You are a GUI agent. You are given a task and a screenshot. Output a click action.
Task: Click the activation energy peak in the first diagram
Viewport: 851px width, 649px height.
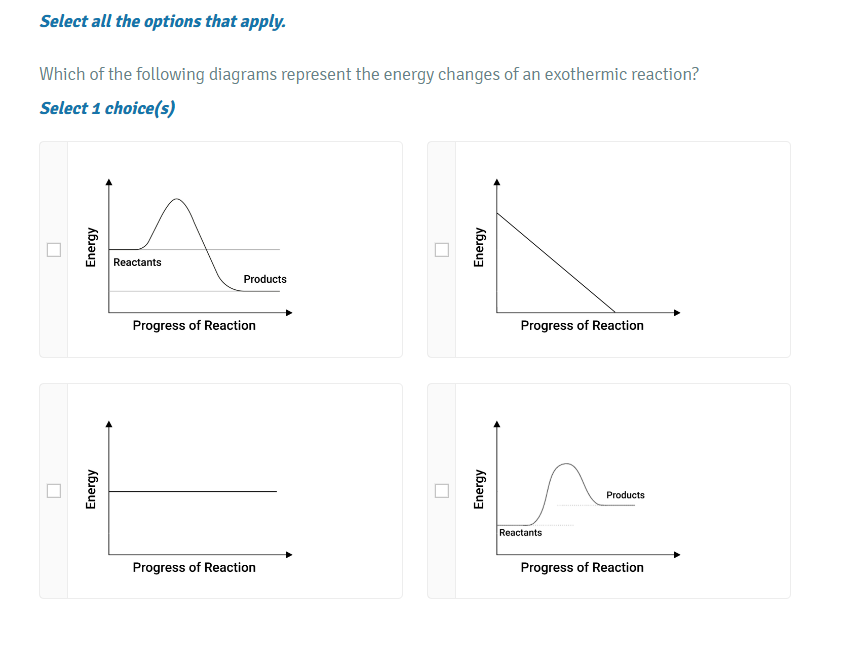(178, 200)
